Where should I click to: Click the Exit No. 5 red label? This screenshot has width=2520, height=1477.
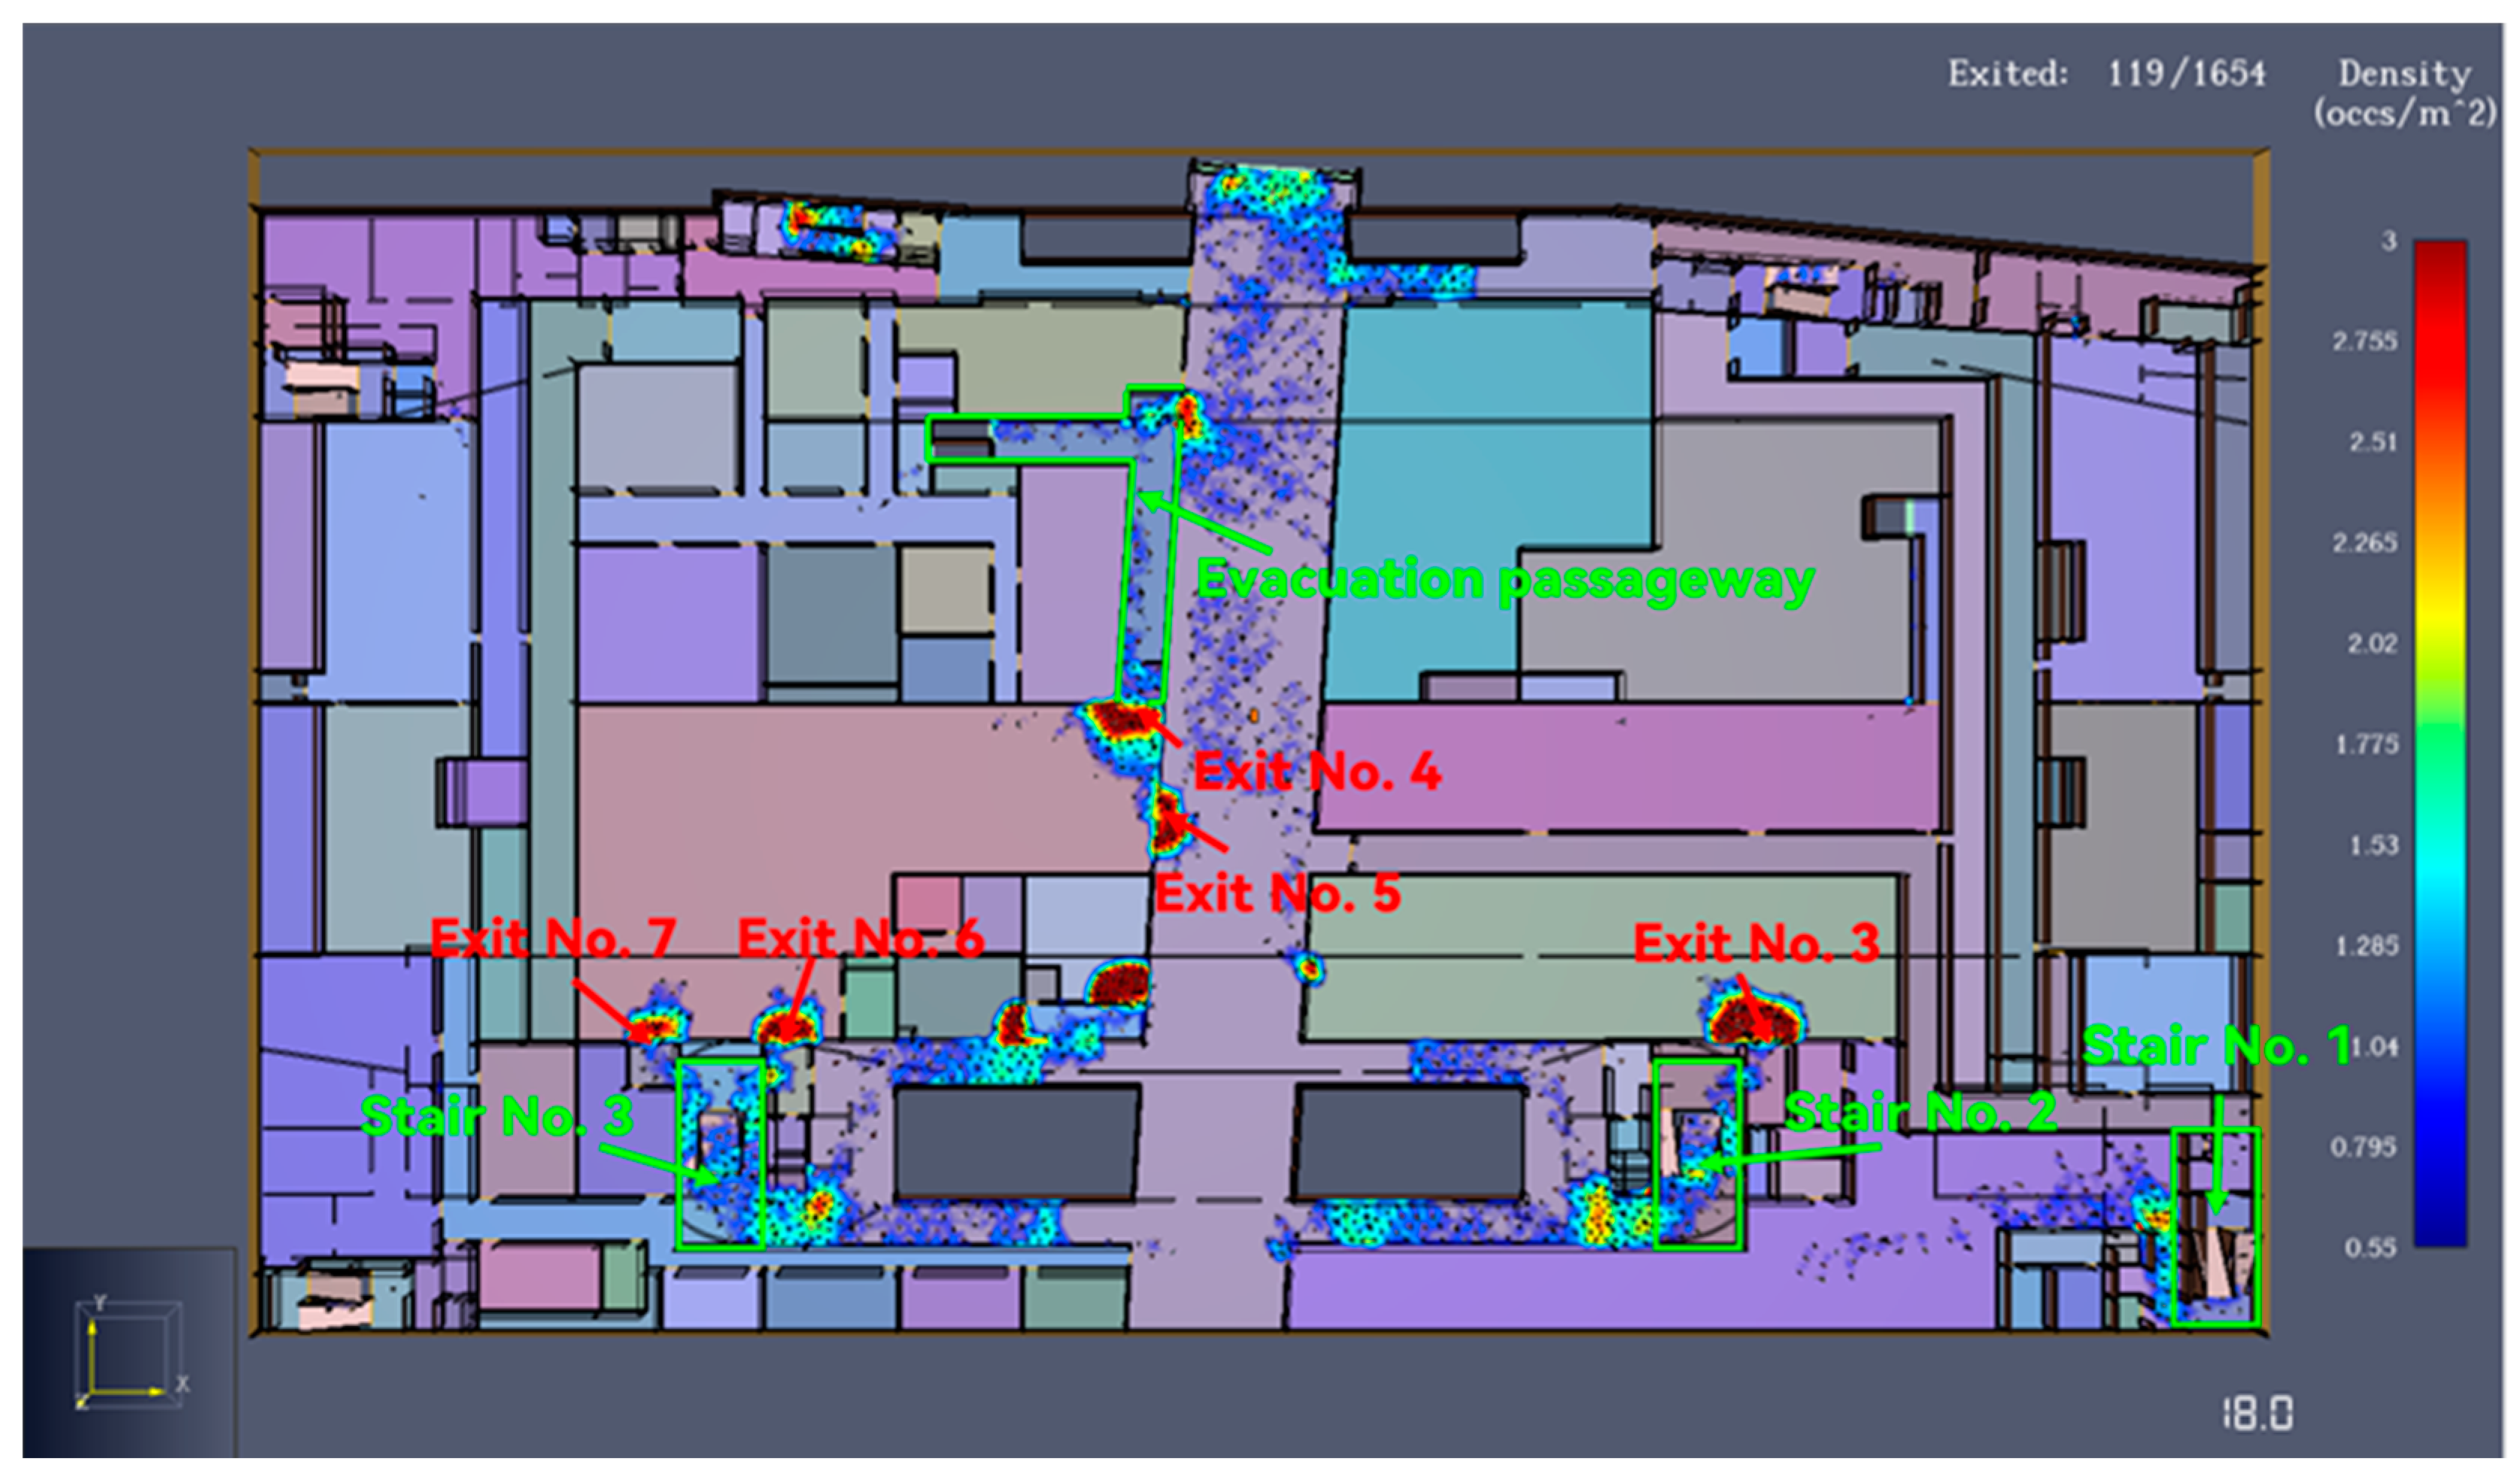pyautogui.click(x=1277, y=893)
